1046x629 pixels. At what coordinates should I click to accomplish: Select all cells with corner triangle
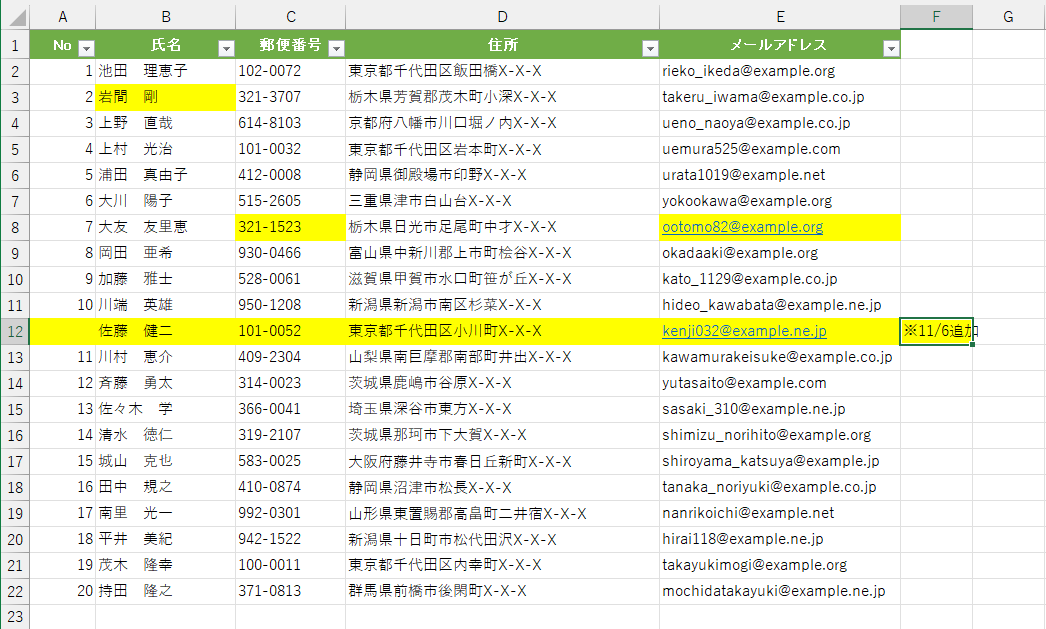(x=15, y=17)
